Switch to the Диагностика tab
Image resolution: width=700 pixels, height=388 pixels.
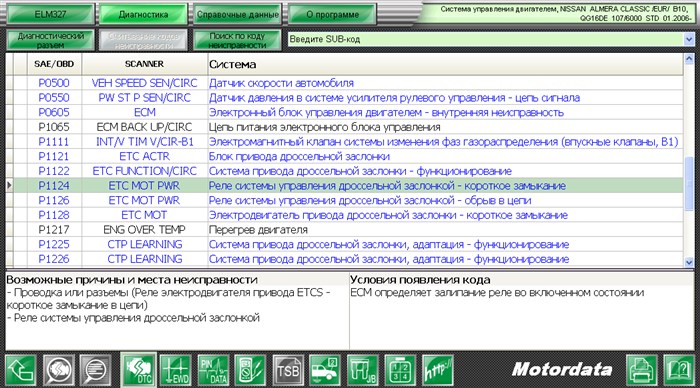[x=143, y=14]
